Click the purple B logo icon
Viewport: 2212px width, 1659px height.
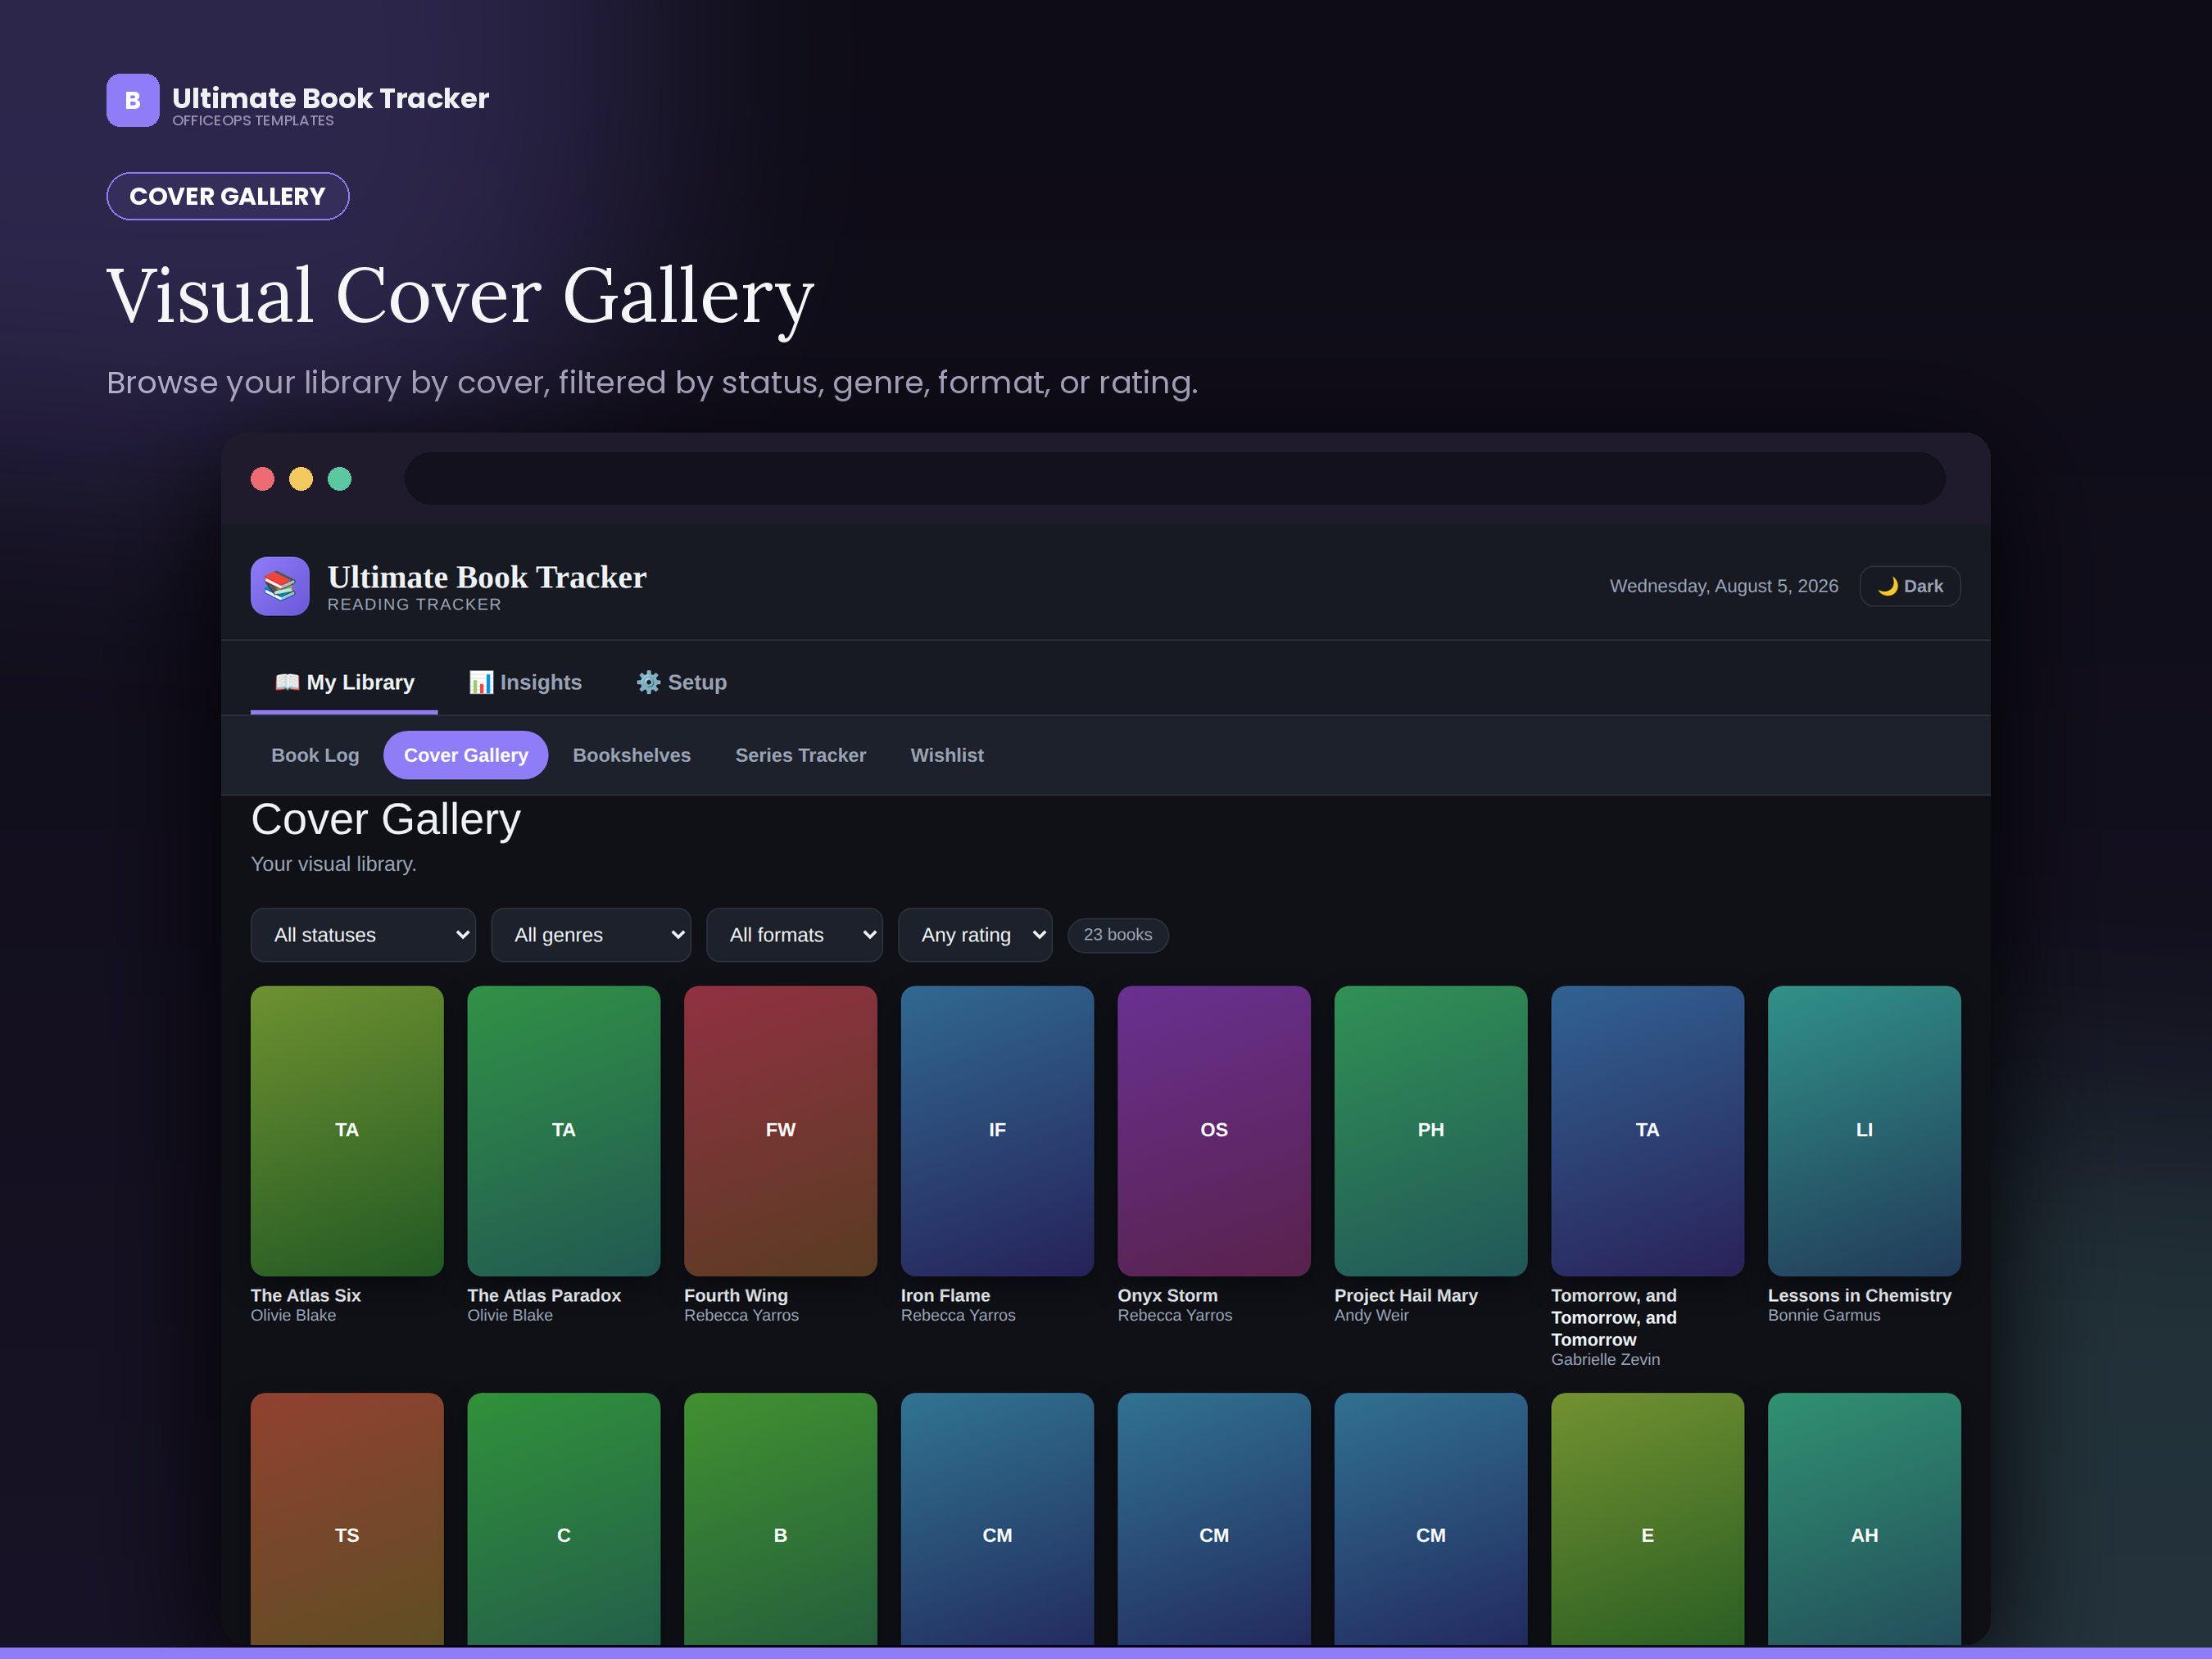tap(133, 100)
